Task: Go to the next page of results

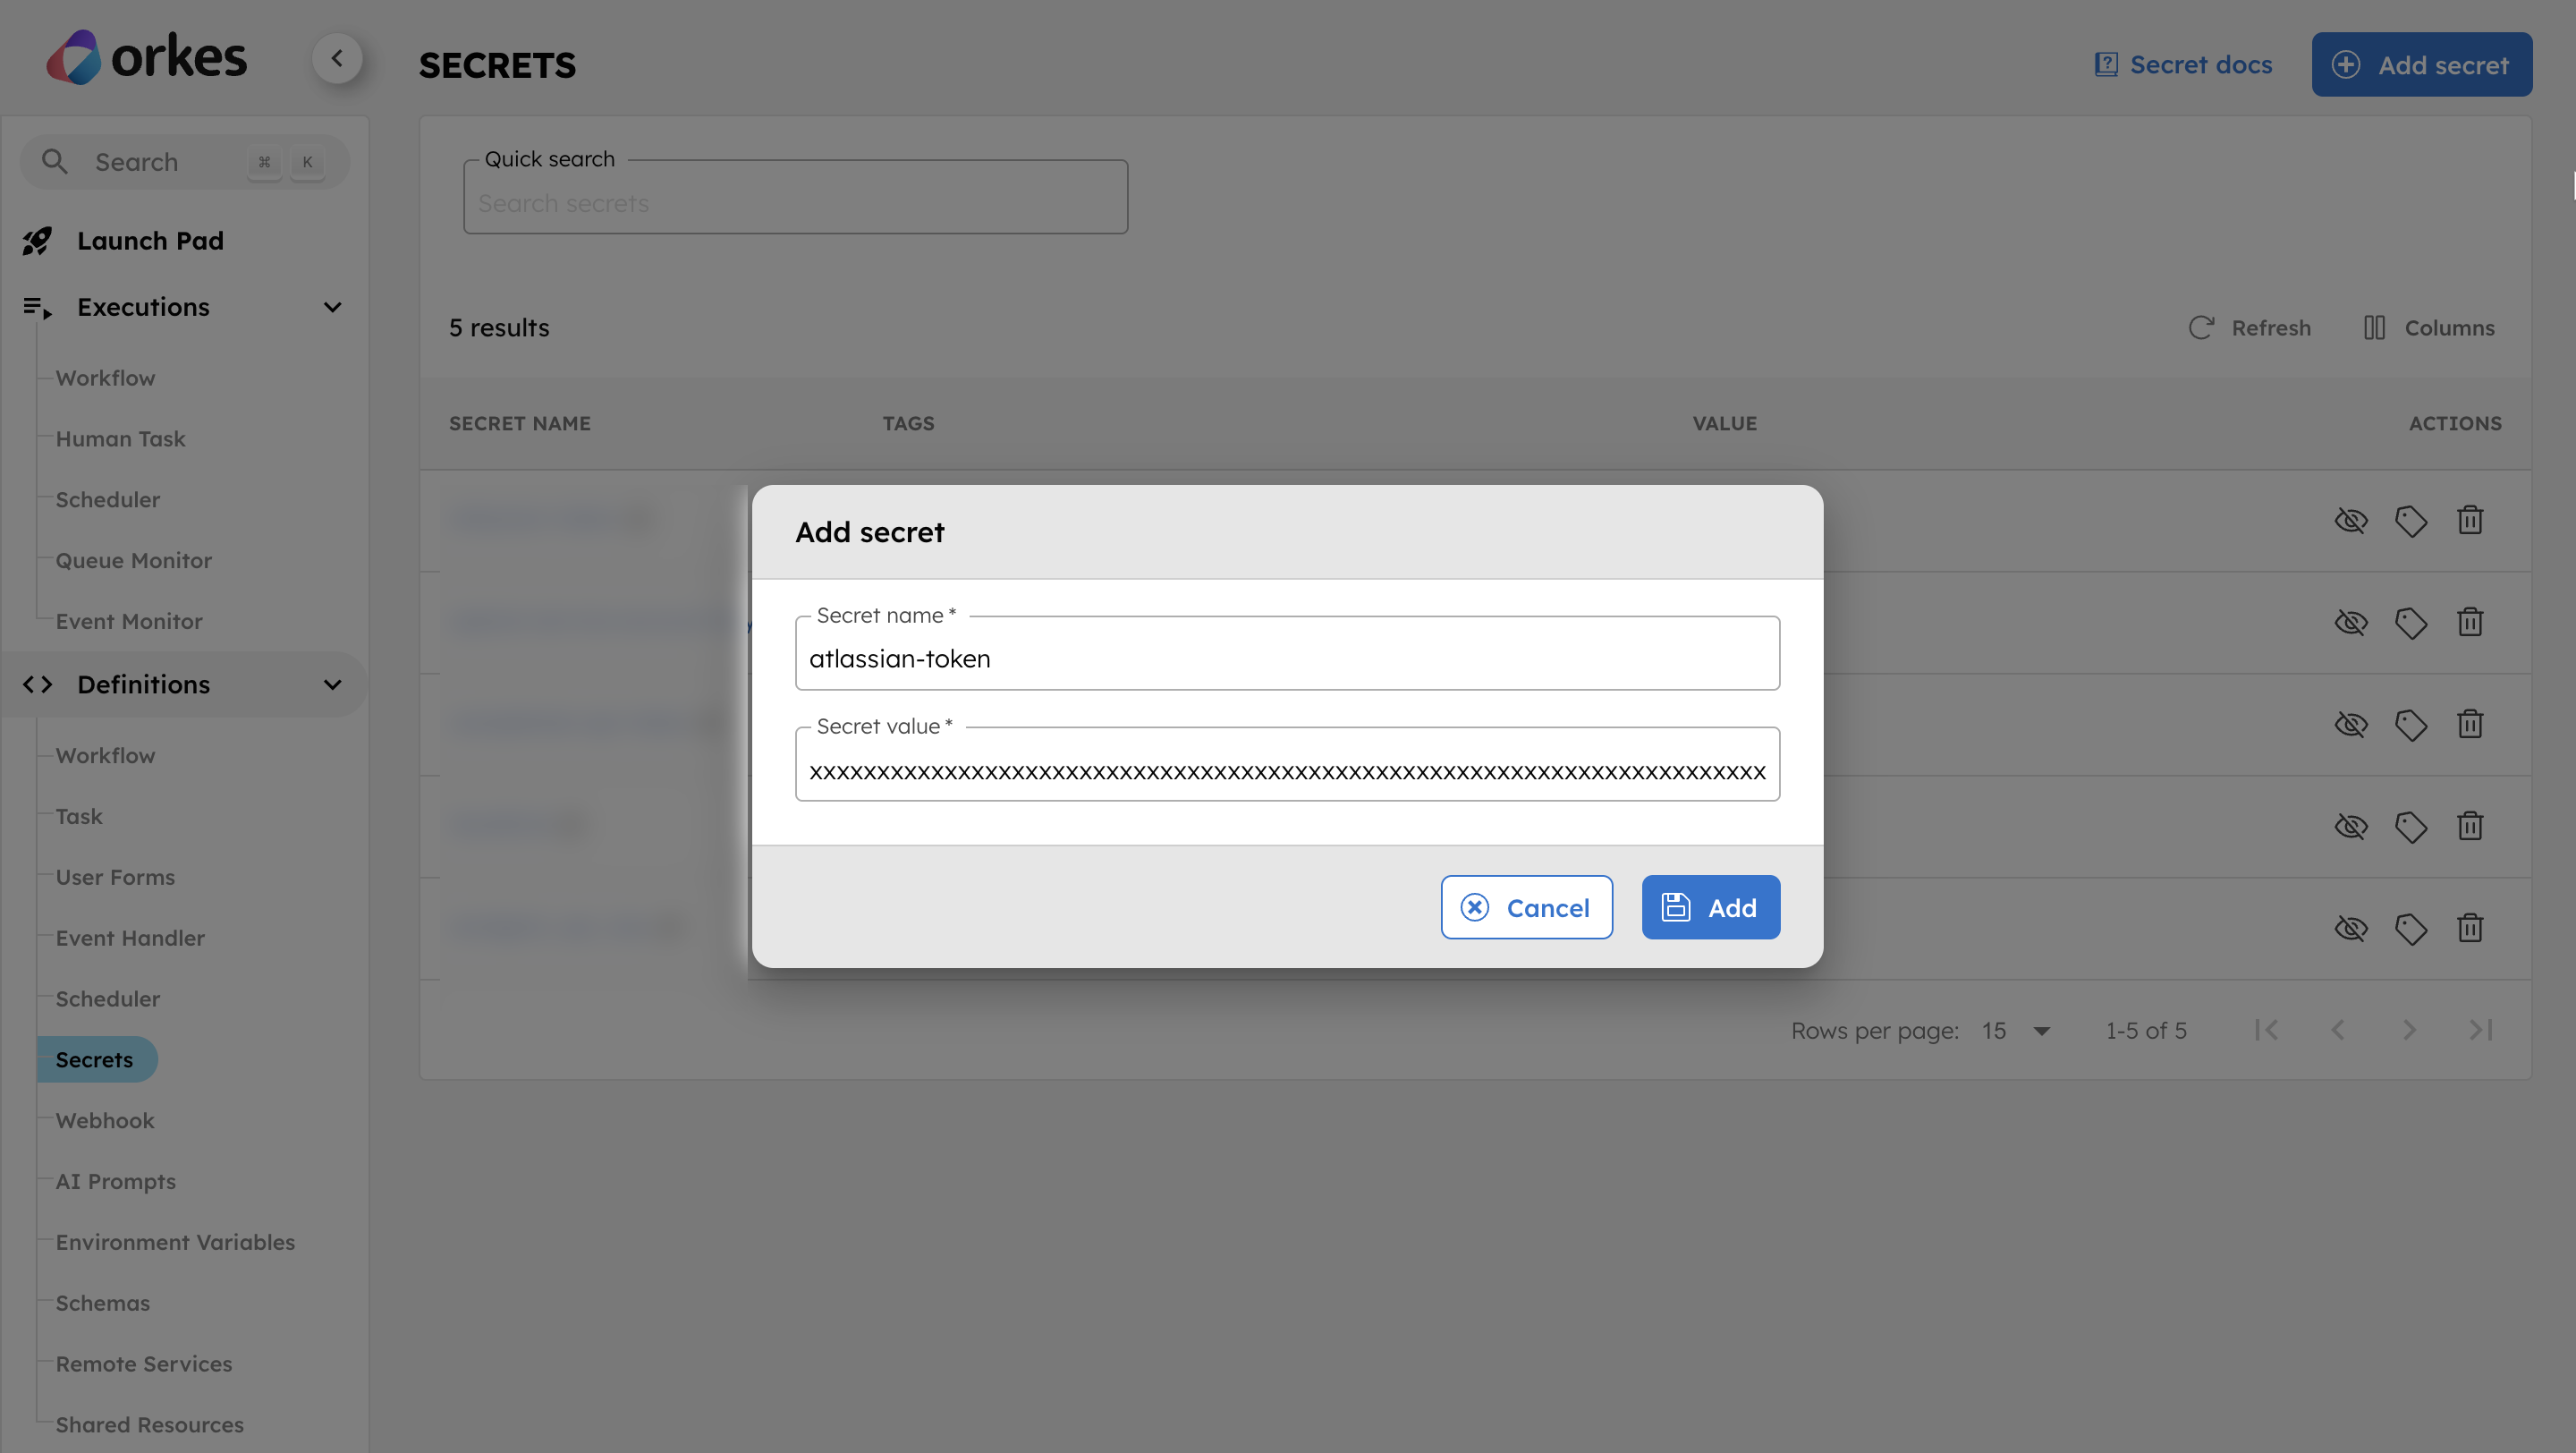Action: coord(2409,1031)
